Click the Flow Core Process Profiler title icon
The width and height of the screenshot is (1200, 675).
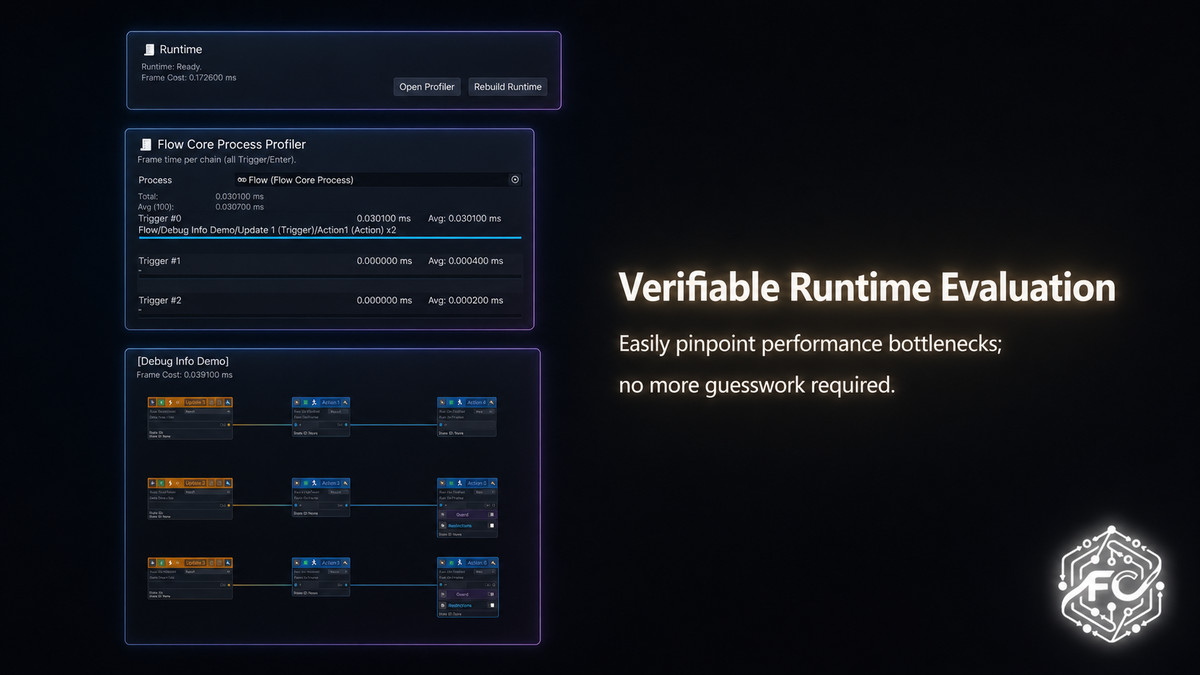click(146, 144)
